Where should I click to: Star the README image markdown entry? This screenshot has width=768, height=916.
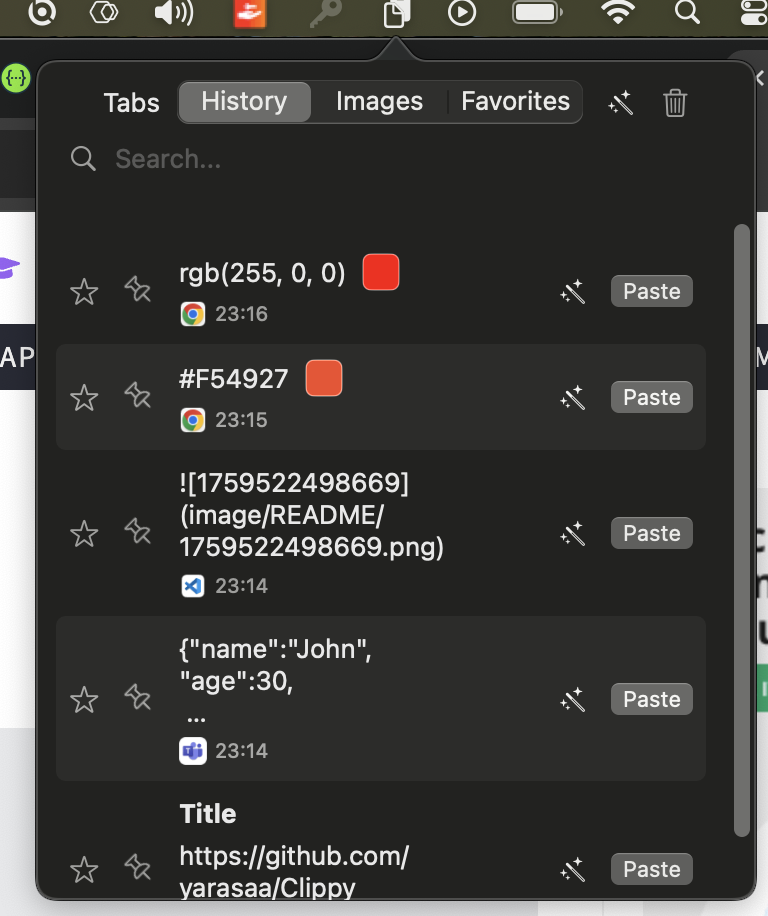(x=84, y=534)
